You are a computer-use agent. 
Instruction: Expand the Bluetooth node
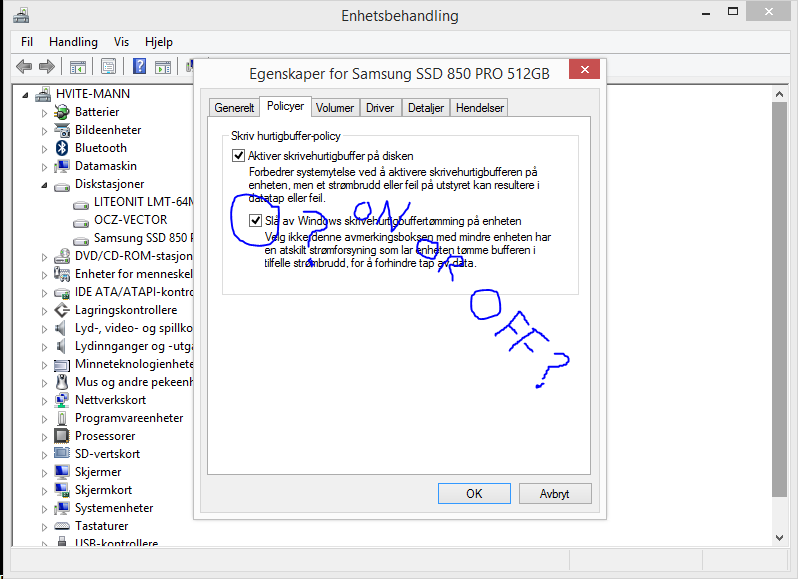click(x=44, y=149)
